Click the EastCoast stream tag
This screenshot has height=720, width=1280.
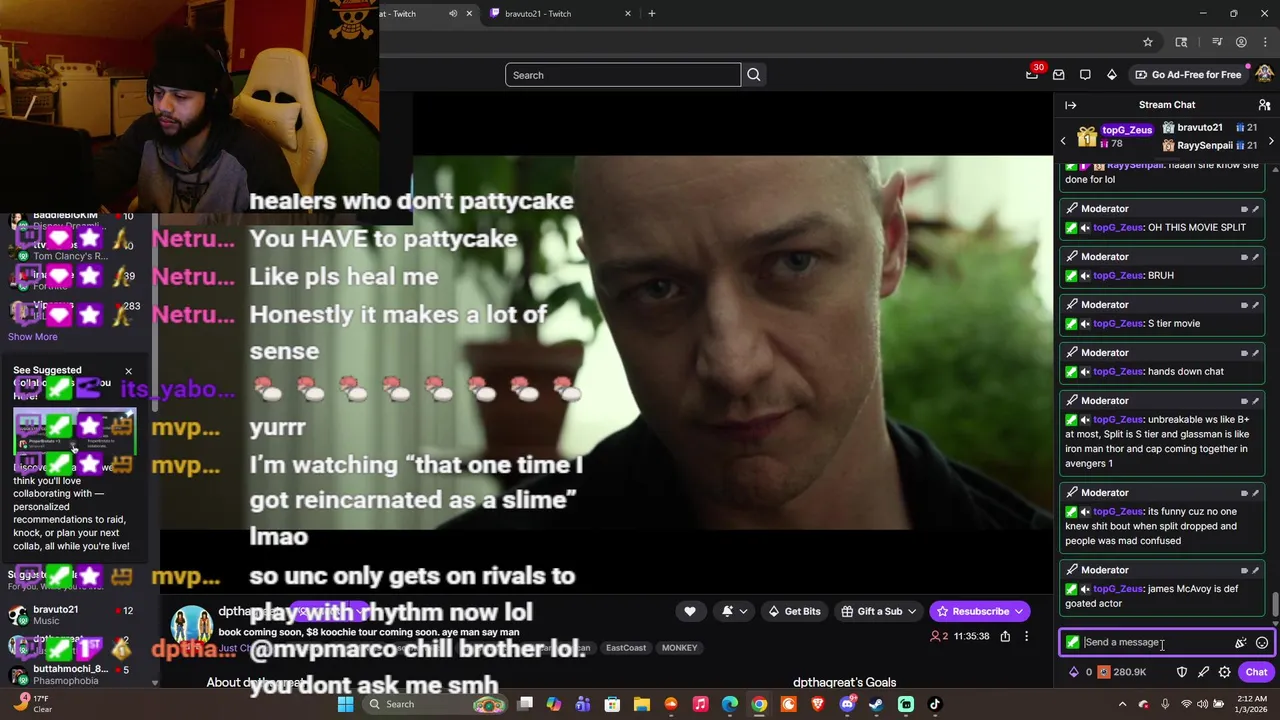626,648
